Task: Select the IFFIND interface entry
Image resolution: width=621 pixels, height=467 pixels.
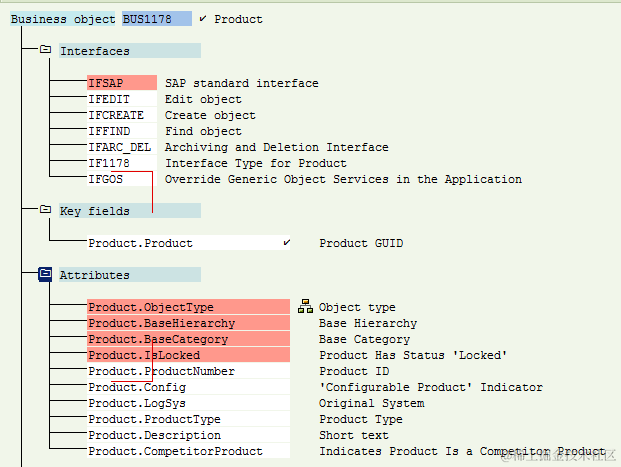Action: click(x=122, y=131)
